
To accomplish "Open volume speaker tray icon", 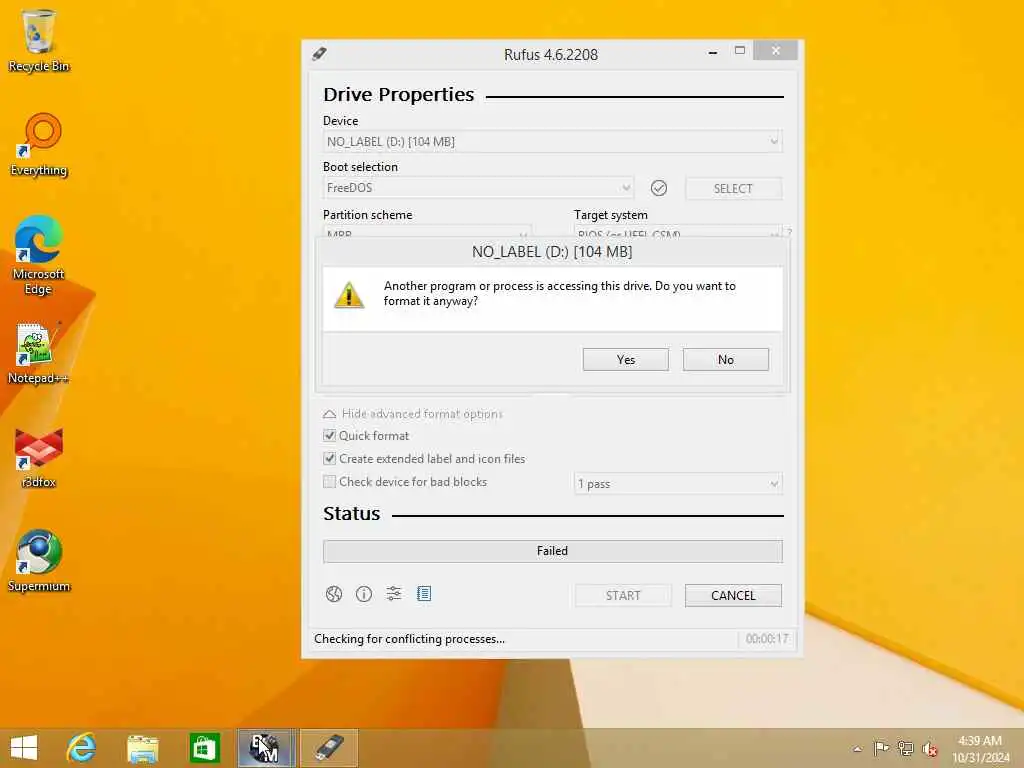I will (929, 748).
